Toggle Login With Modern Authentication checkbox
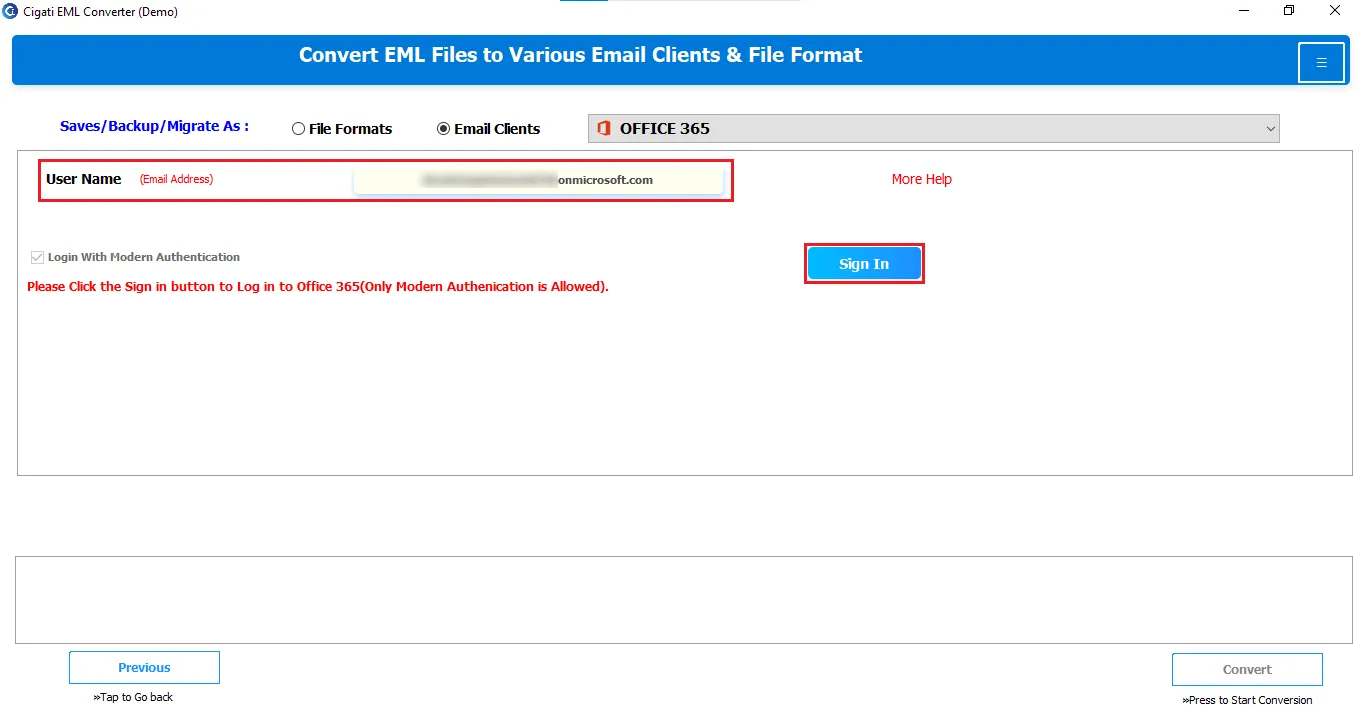The width and height of the screenshot is (1360, 728). 38,257
